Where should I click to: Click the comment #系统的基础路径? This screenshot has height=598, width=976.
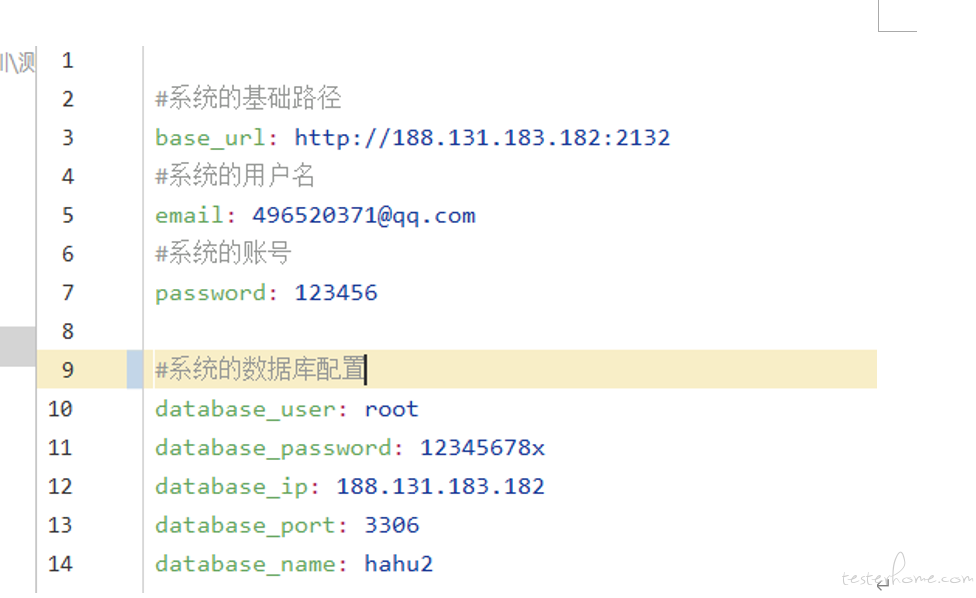click(248, 98)
